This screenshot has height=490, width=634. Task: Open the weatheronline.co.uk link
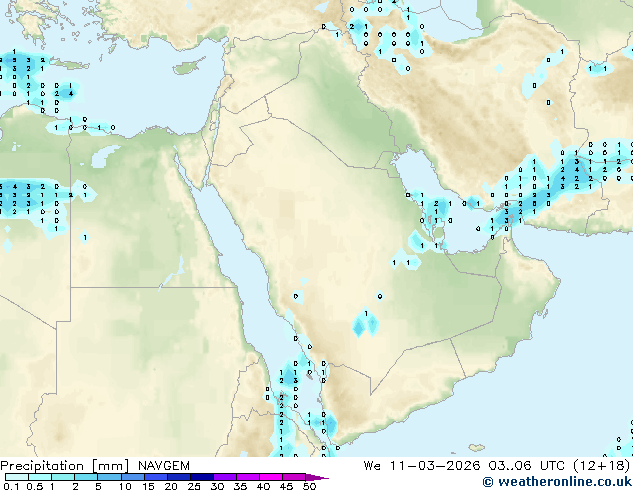[557, 482]
